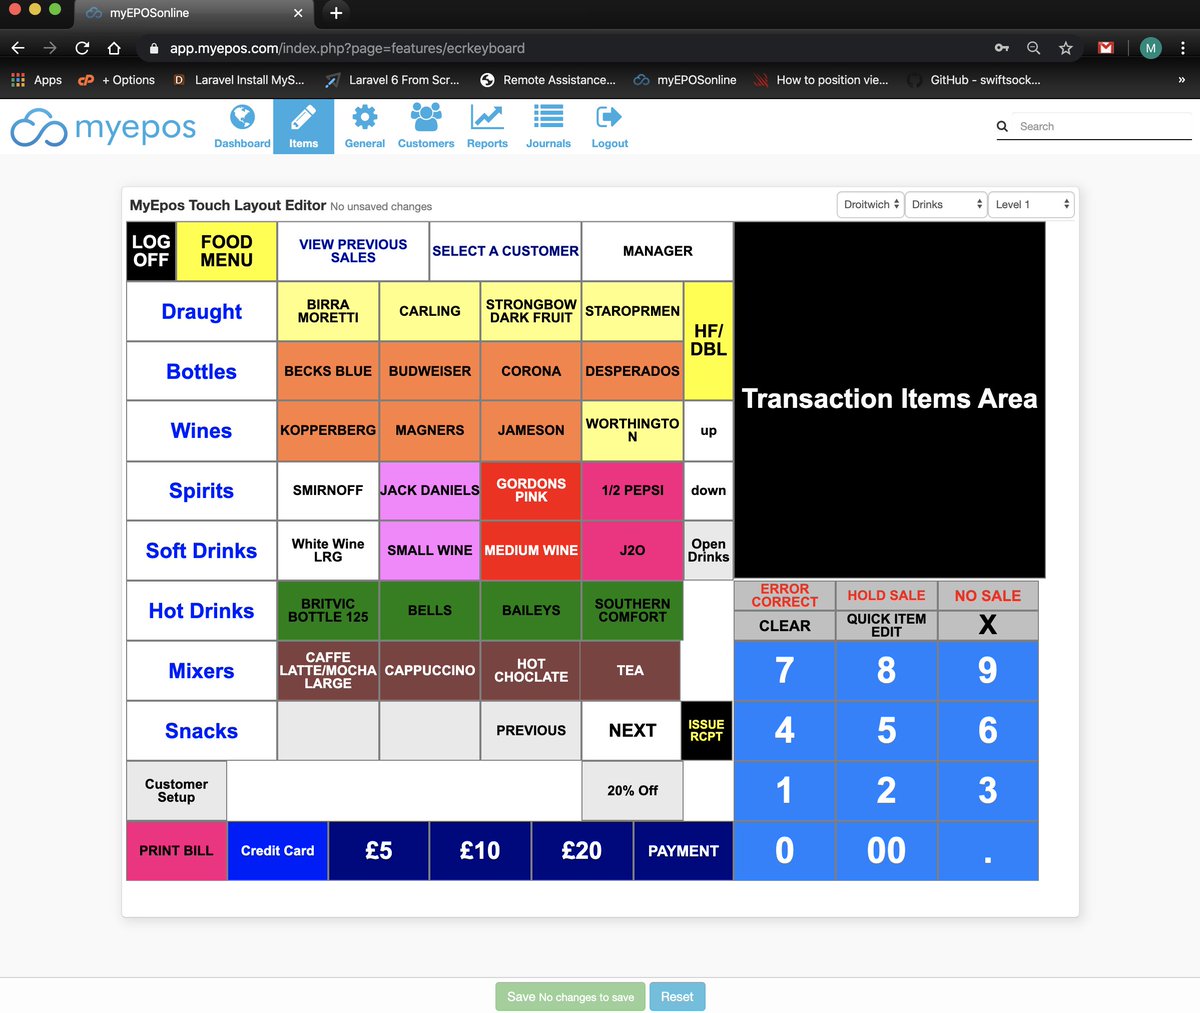Open the General gear icon

(365, 118)
